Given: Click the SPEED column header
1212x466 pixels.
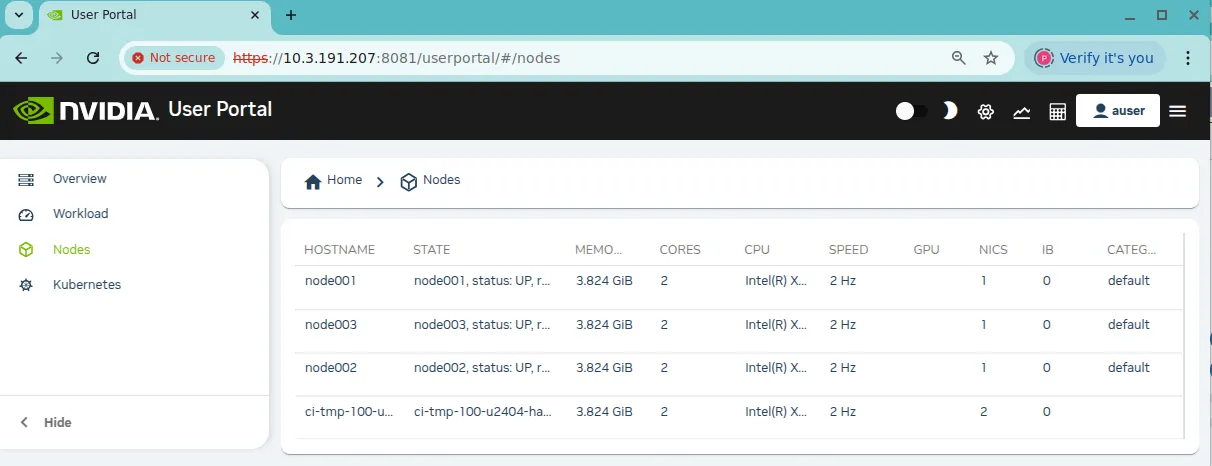Looking at the screenshot, I should click(849, 250).
